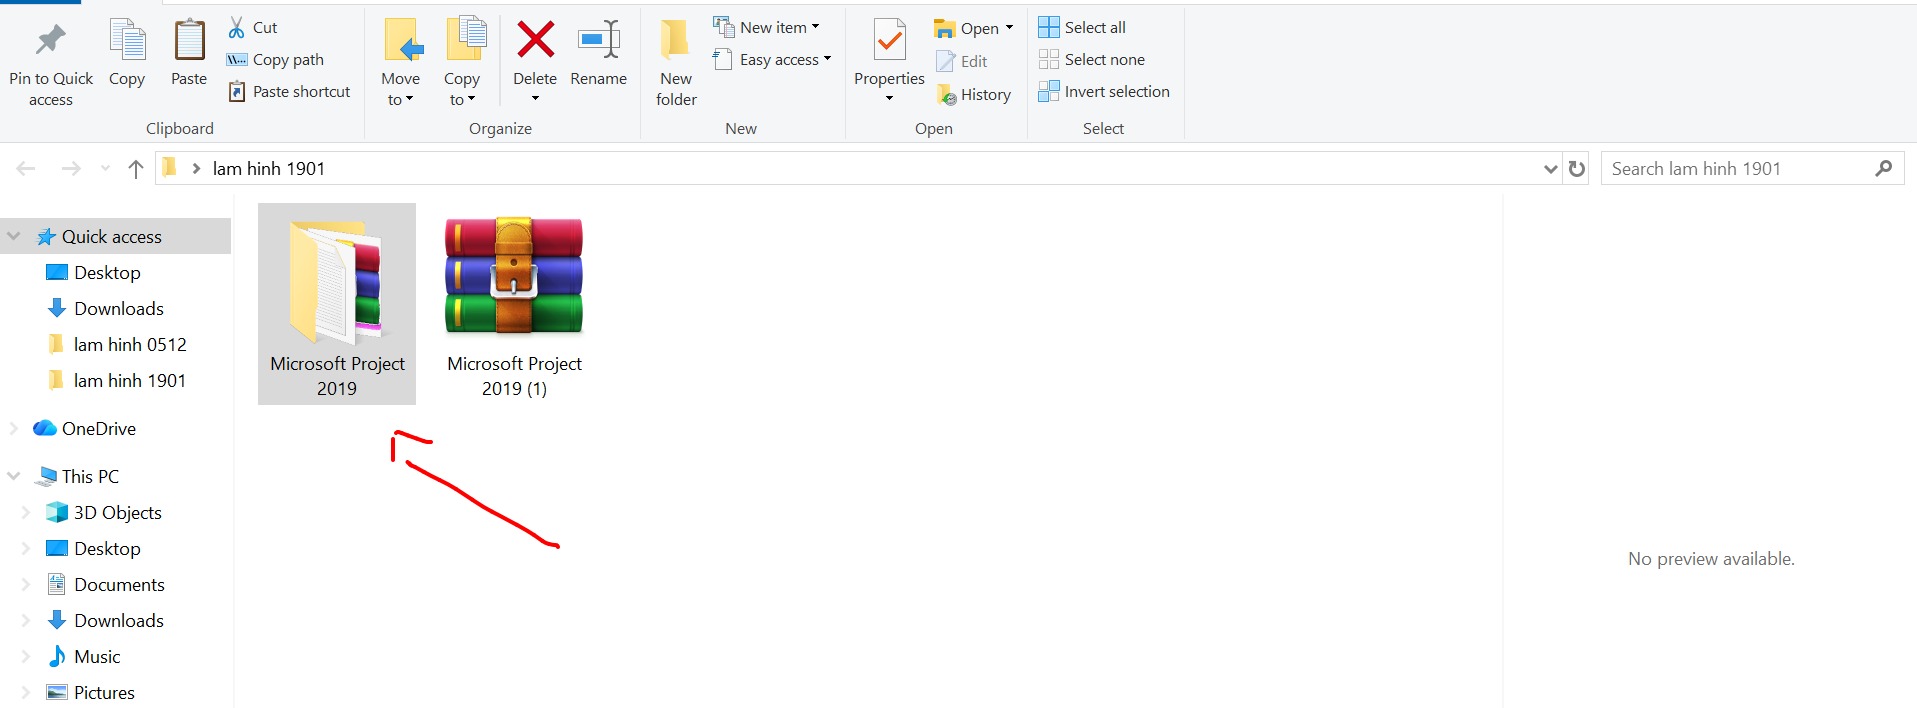
Task: Click the Delete red X icon
Action: 535,42
